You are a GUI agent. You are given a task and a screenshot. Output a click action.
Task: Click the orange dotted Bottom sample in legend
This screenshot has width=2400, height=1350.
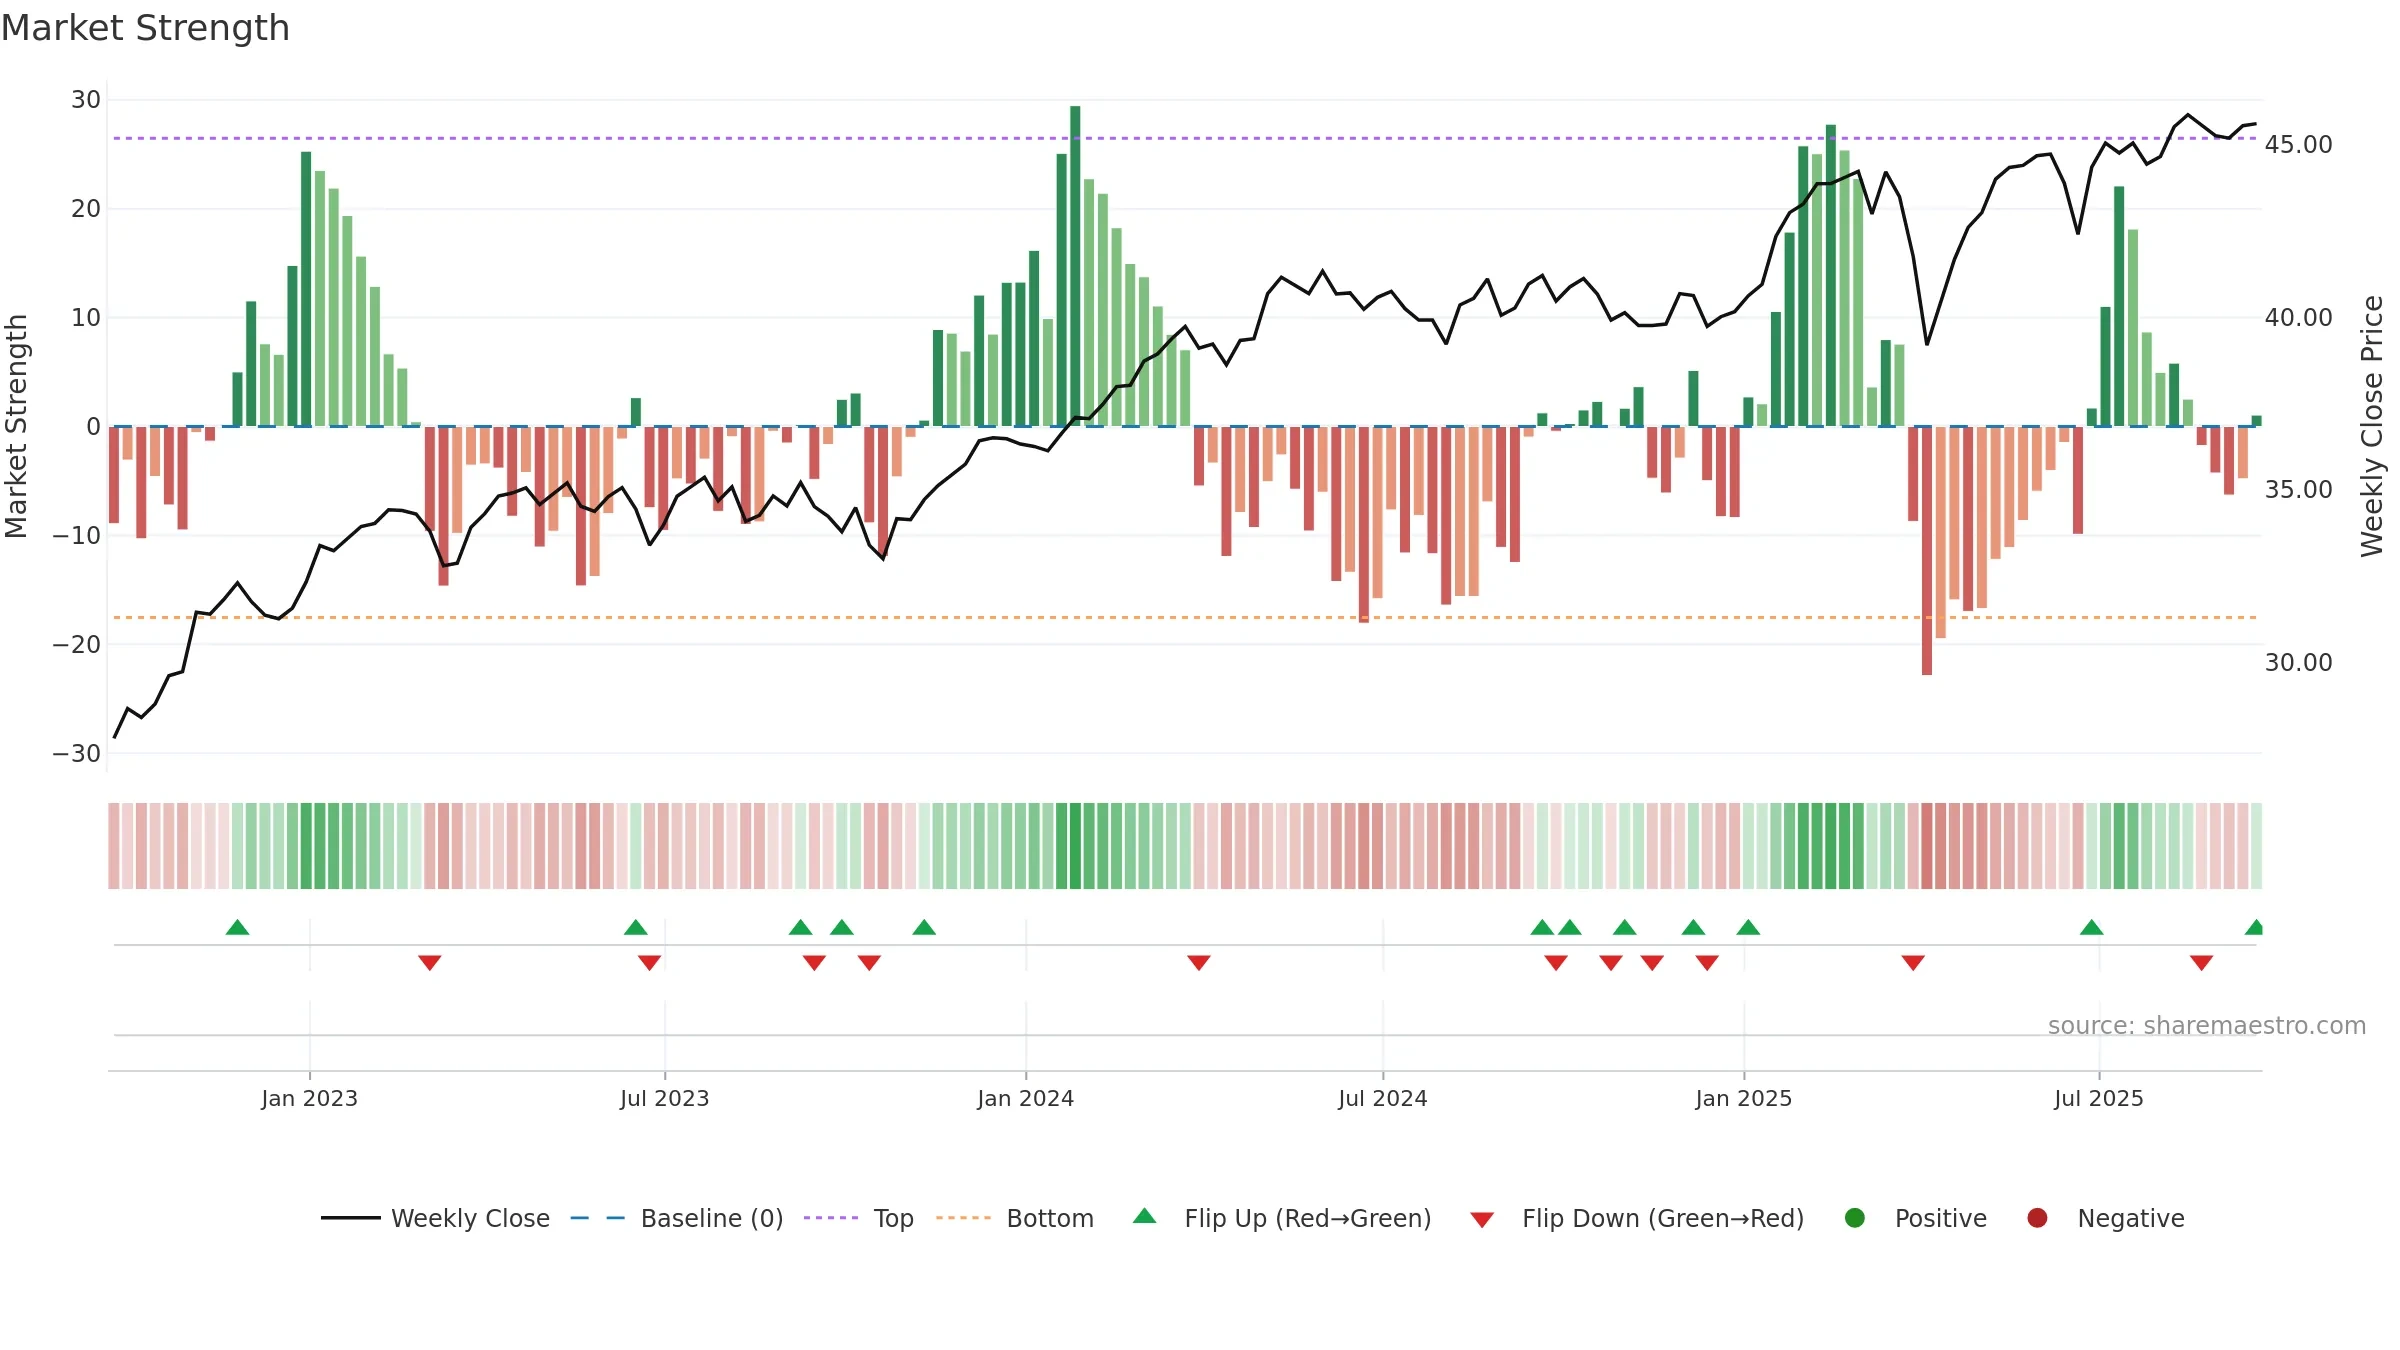[x=964, y=1218]
